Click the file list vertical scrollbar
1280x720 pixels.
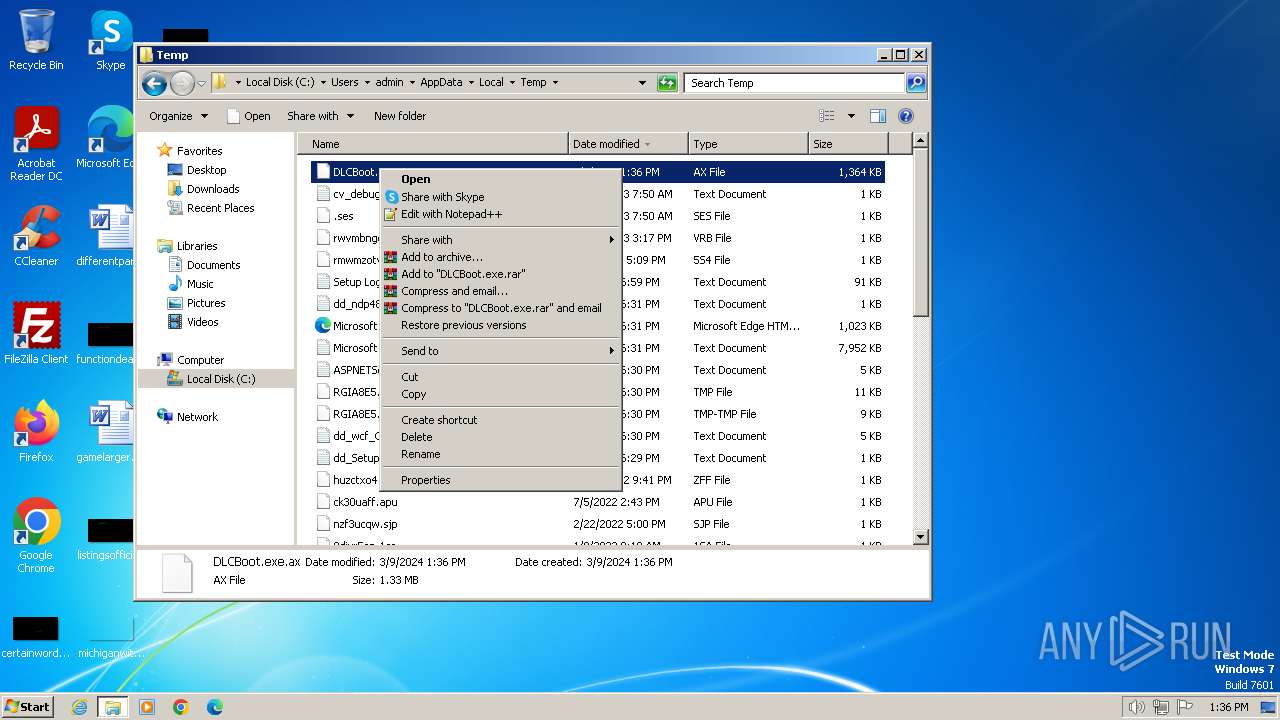tap(921, 340)
